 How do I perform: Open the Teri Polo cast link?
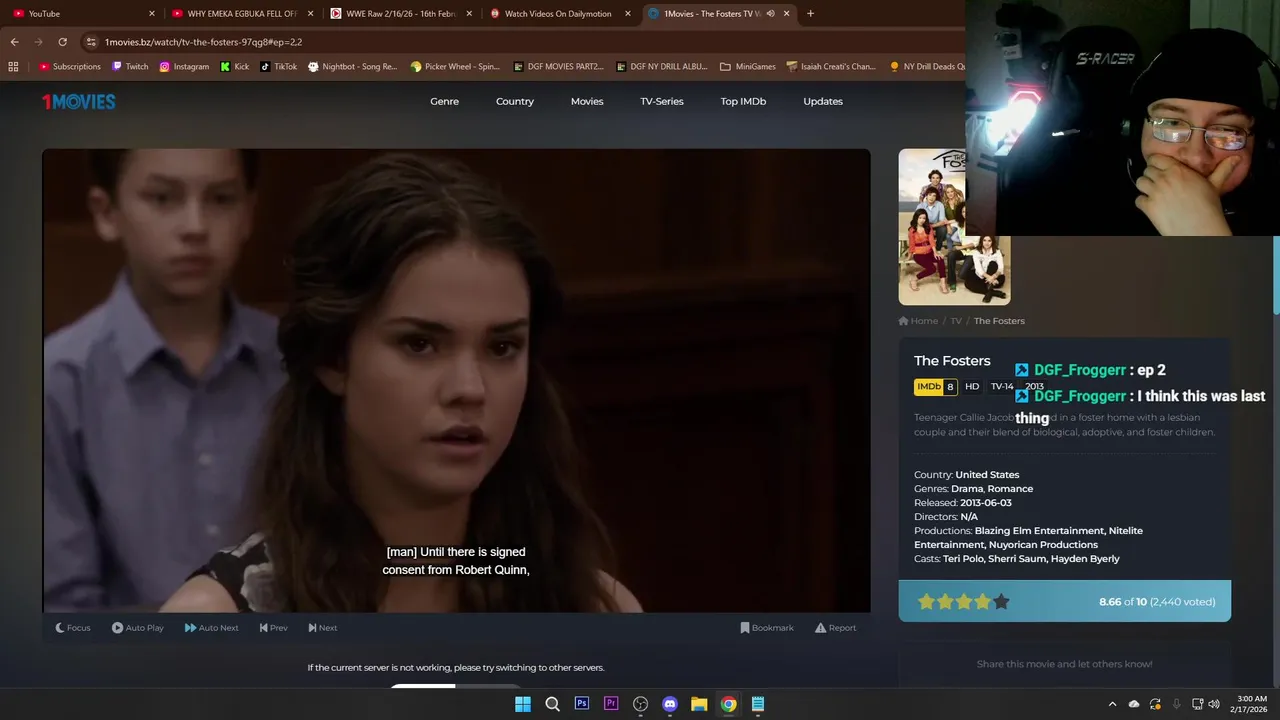[x=963, y=559]
